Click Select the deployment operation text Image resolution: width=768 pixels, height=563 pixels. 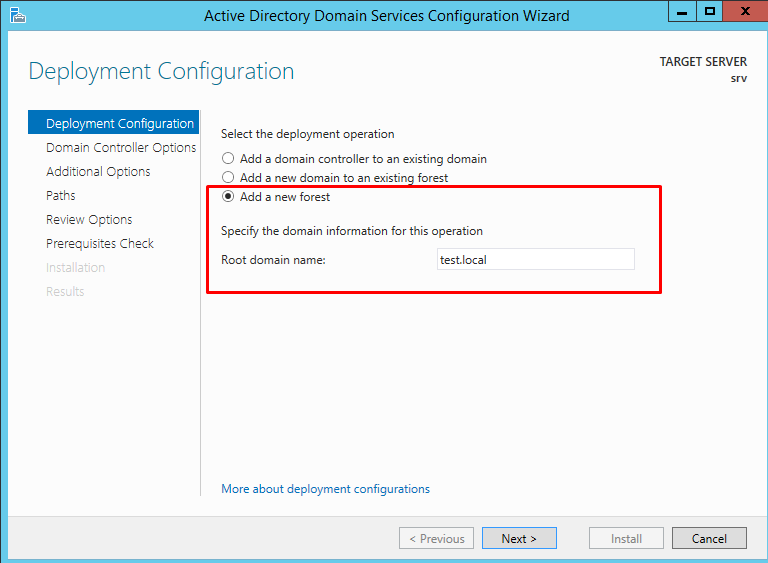(308, 134)
